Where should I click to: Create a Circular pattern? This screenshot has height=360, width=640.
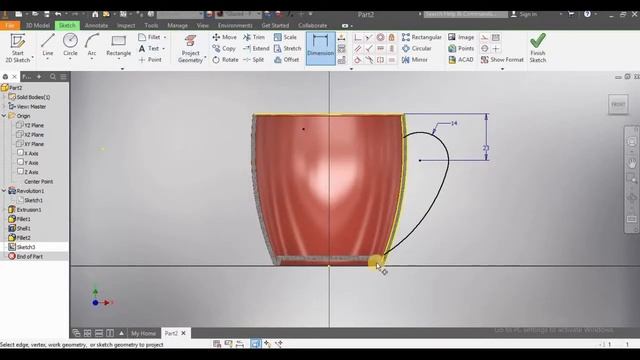416,49
